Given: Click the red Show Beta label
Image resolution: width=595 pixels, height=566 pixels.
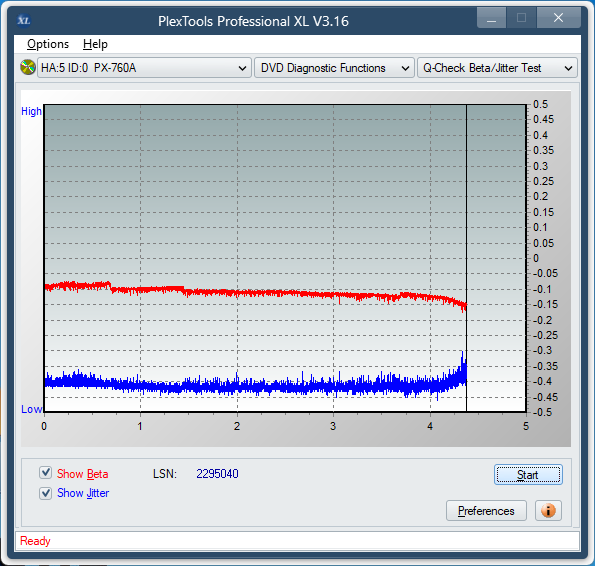Looking at the screenshot, I should tap(82, 474).
